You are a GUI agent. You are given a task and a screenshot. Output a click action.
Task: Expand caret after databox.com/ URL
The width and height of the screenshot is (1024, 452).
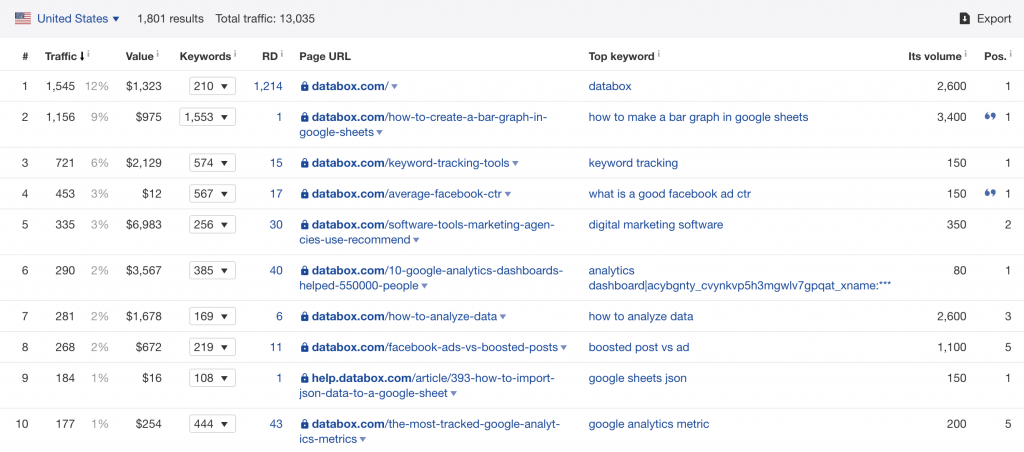coord(394,87)
